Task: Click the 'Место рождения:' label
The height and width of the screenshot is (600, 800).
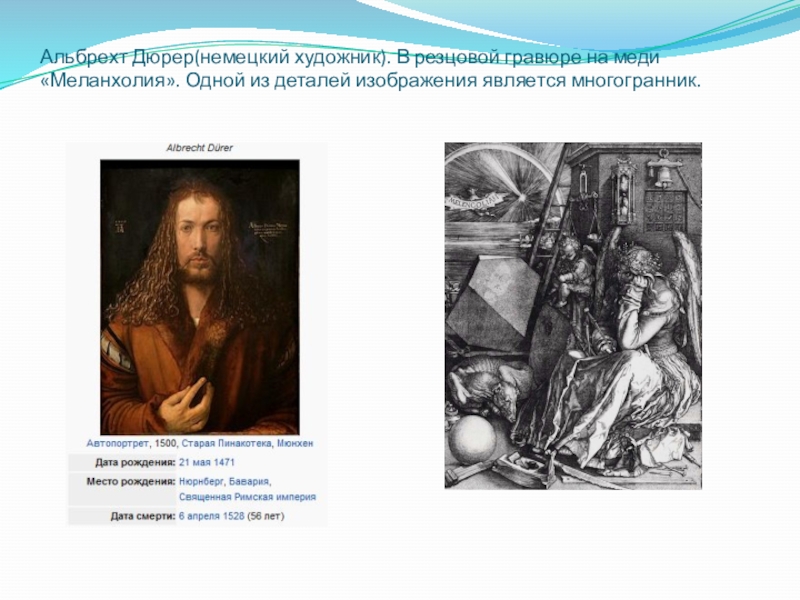Action: (131, 481)
